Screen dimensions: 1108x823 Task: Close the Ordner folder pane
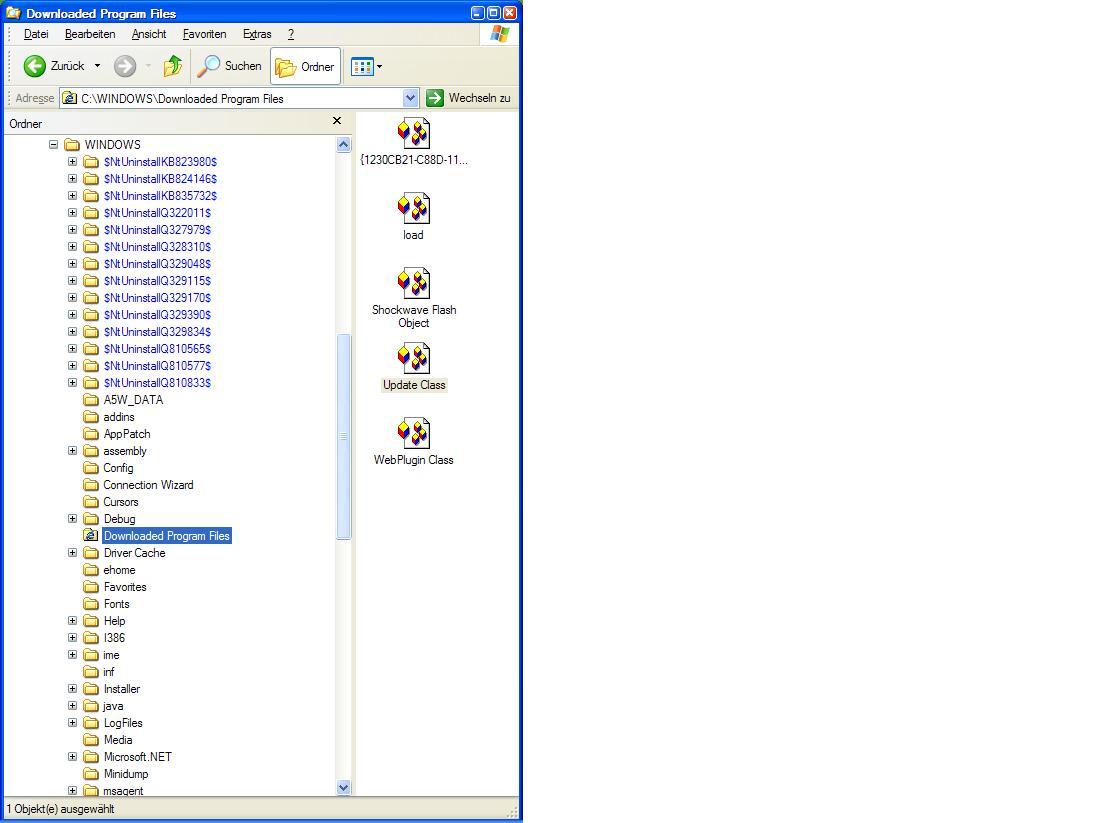click(x=337, y=121)
